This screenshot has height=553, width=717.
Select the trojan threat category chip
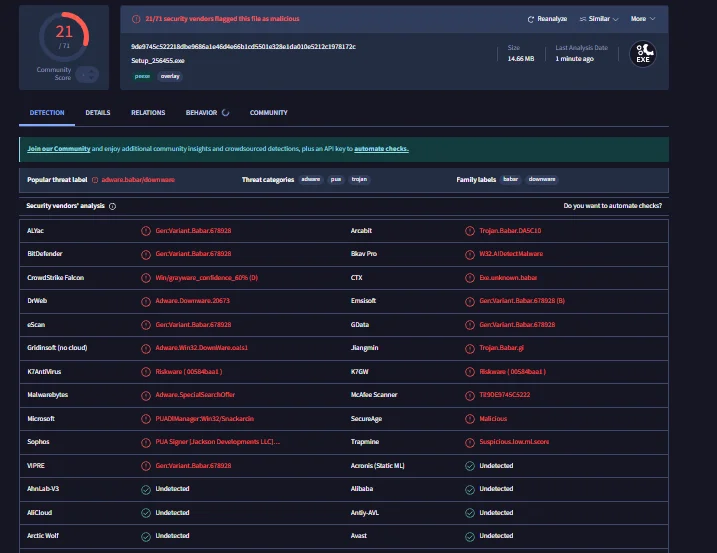[359, 179]
